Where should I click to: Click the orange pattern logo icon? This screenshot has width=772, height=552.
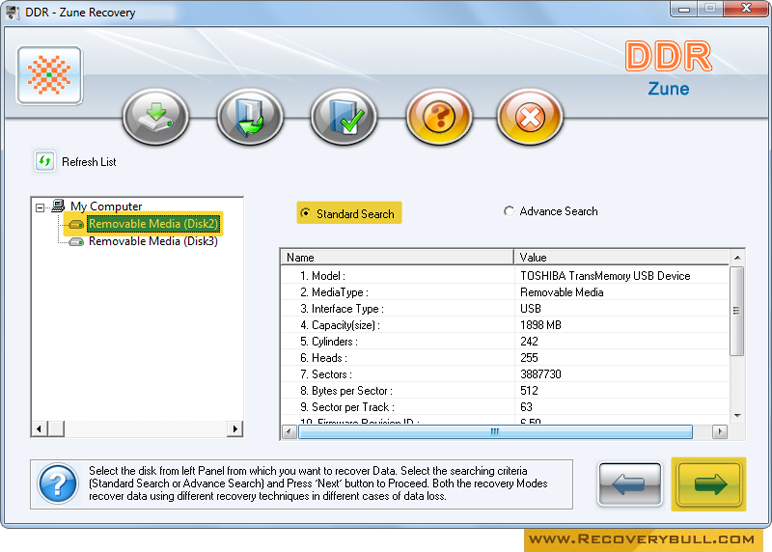click(x=49, y=75)
